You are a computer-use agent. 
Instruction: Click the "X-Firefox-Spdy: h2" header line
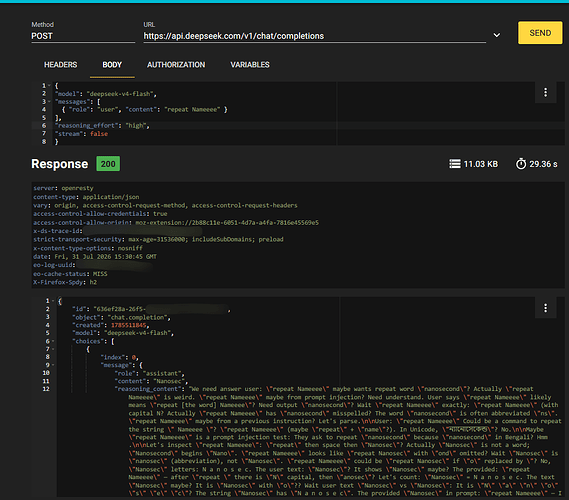coord(65,282)
